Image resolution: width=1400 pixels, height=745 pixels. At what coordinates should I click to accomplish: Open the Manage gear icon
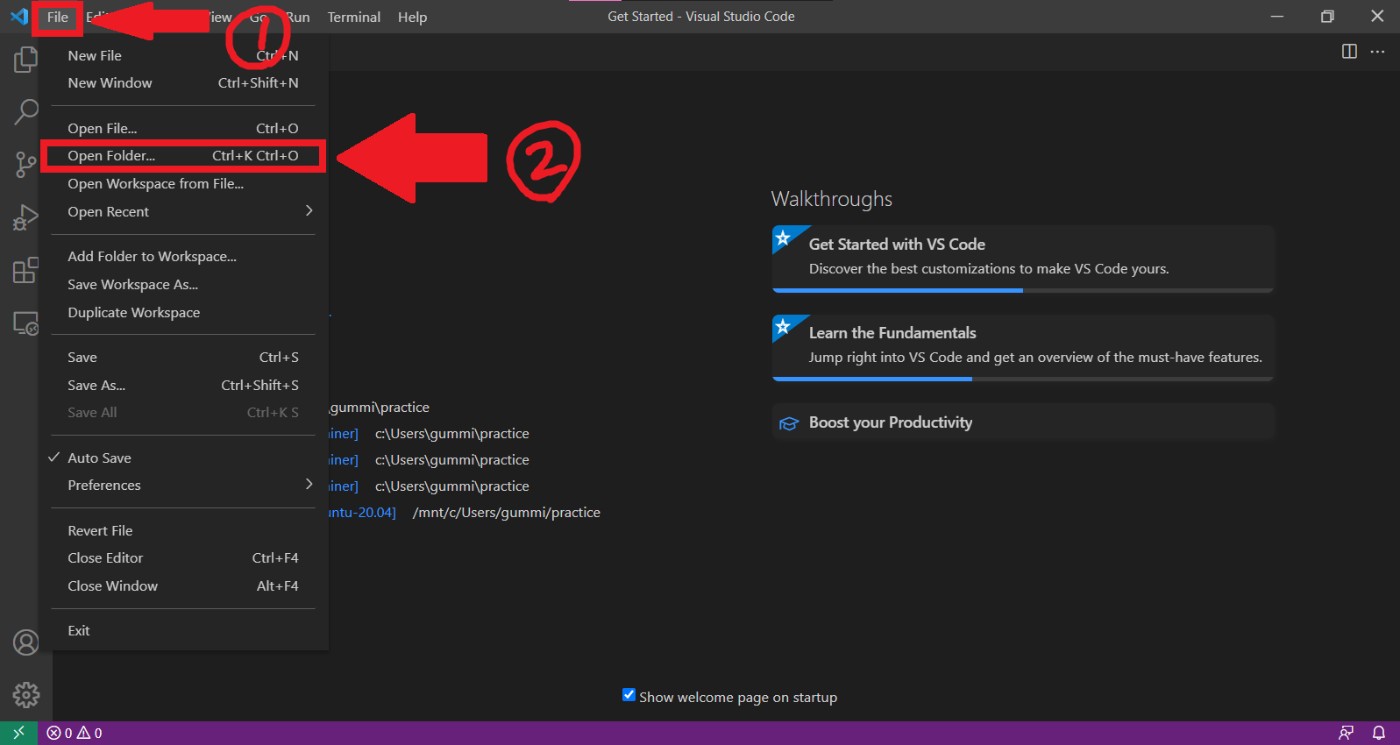click(26, 695)
